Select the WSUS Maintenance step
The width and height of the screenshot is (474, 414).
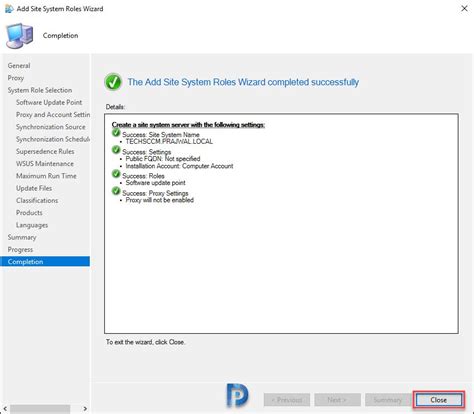pos(45,164)
